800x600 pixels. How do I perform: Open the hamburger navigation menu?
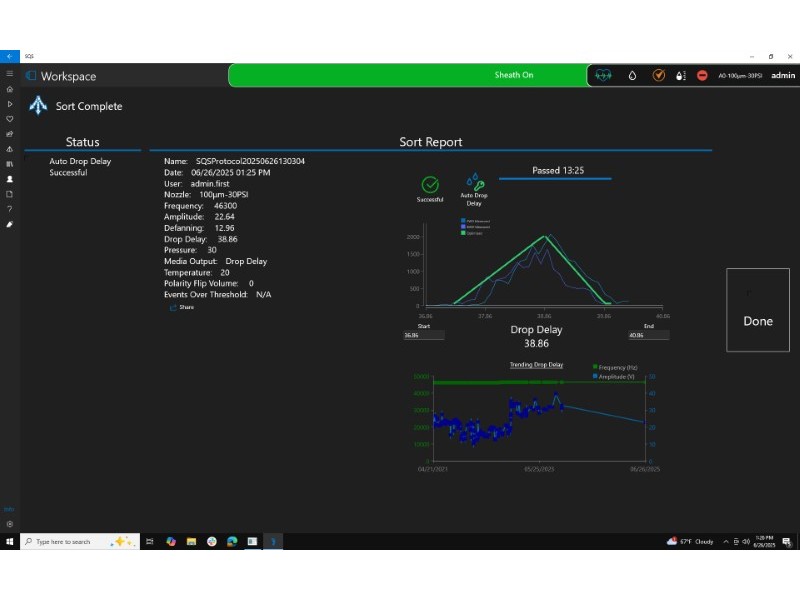[x=10, y=74]
